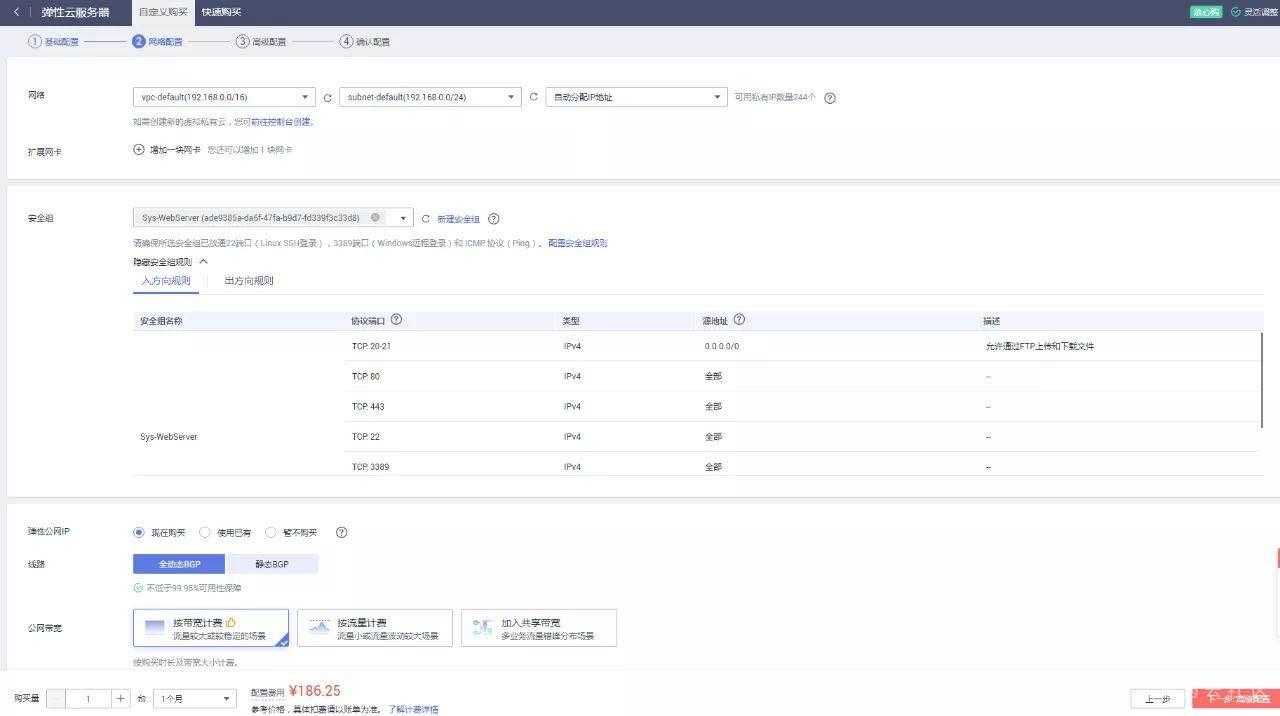Click 弹性云服务器 page title

point(75,12)
